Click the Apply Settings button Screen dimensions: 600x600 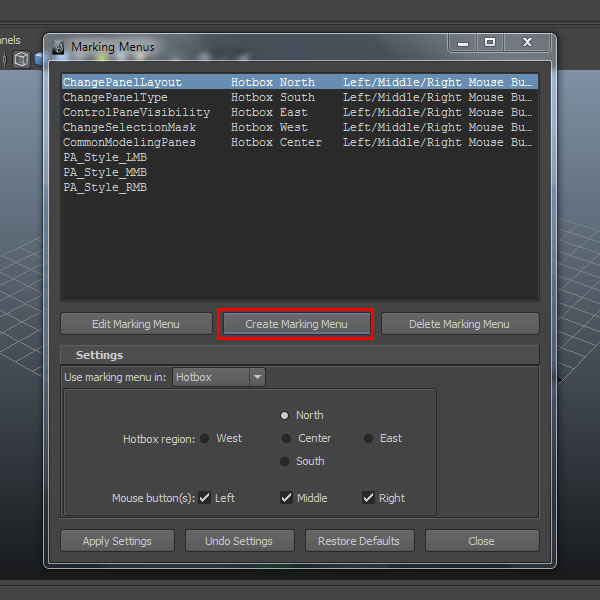[117, 541]
